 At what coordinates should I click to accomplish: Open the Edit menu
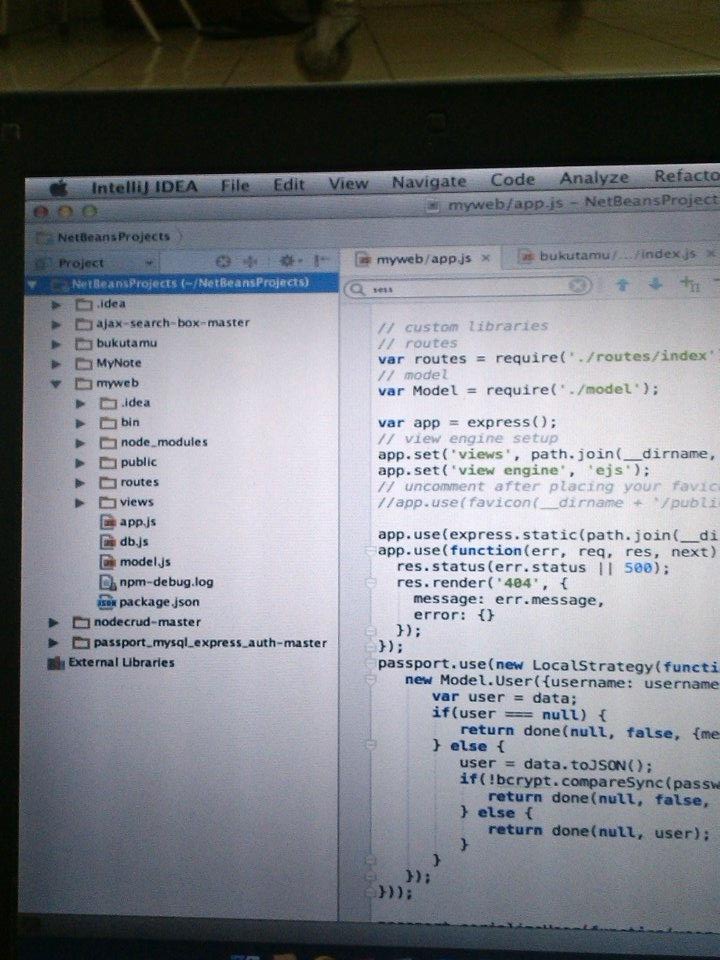(x=288, y=184)
